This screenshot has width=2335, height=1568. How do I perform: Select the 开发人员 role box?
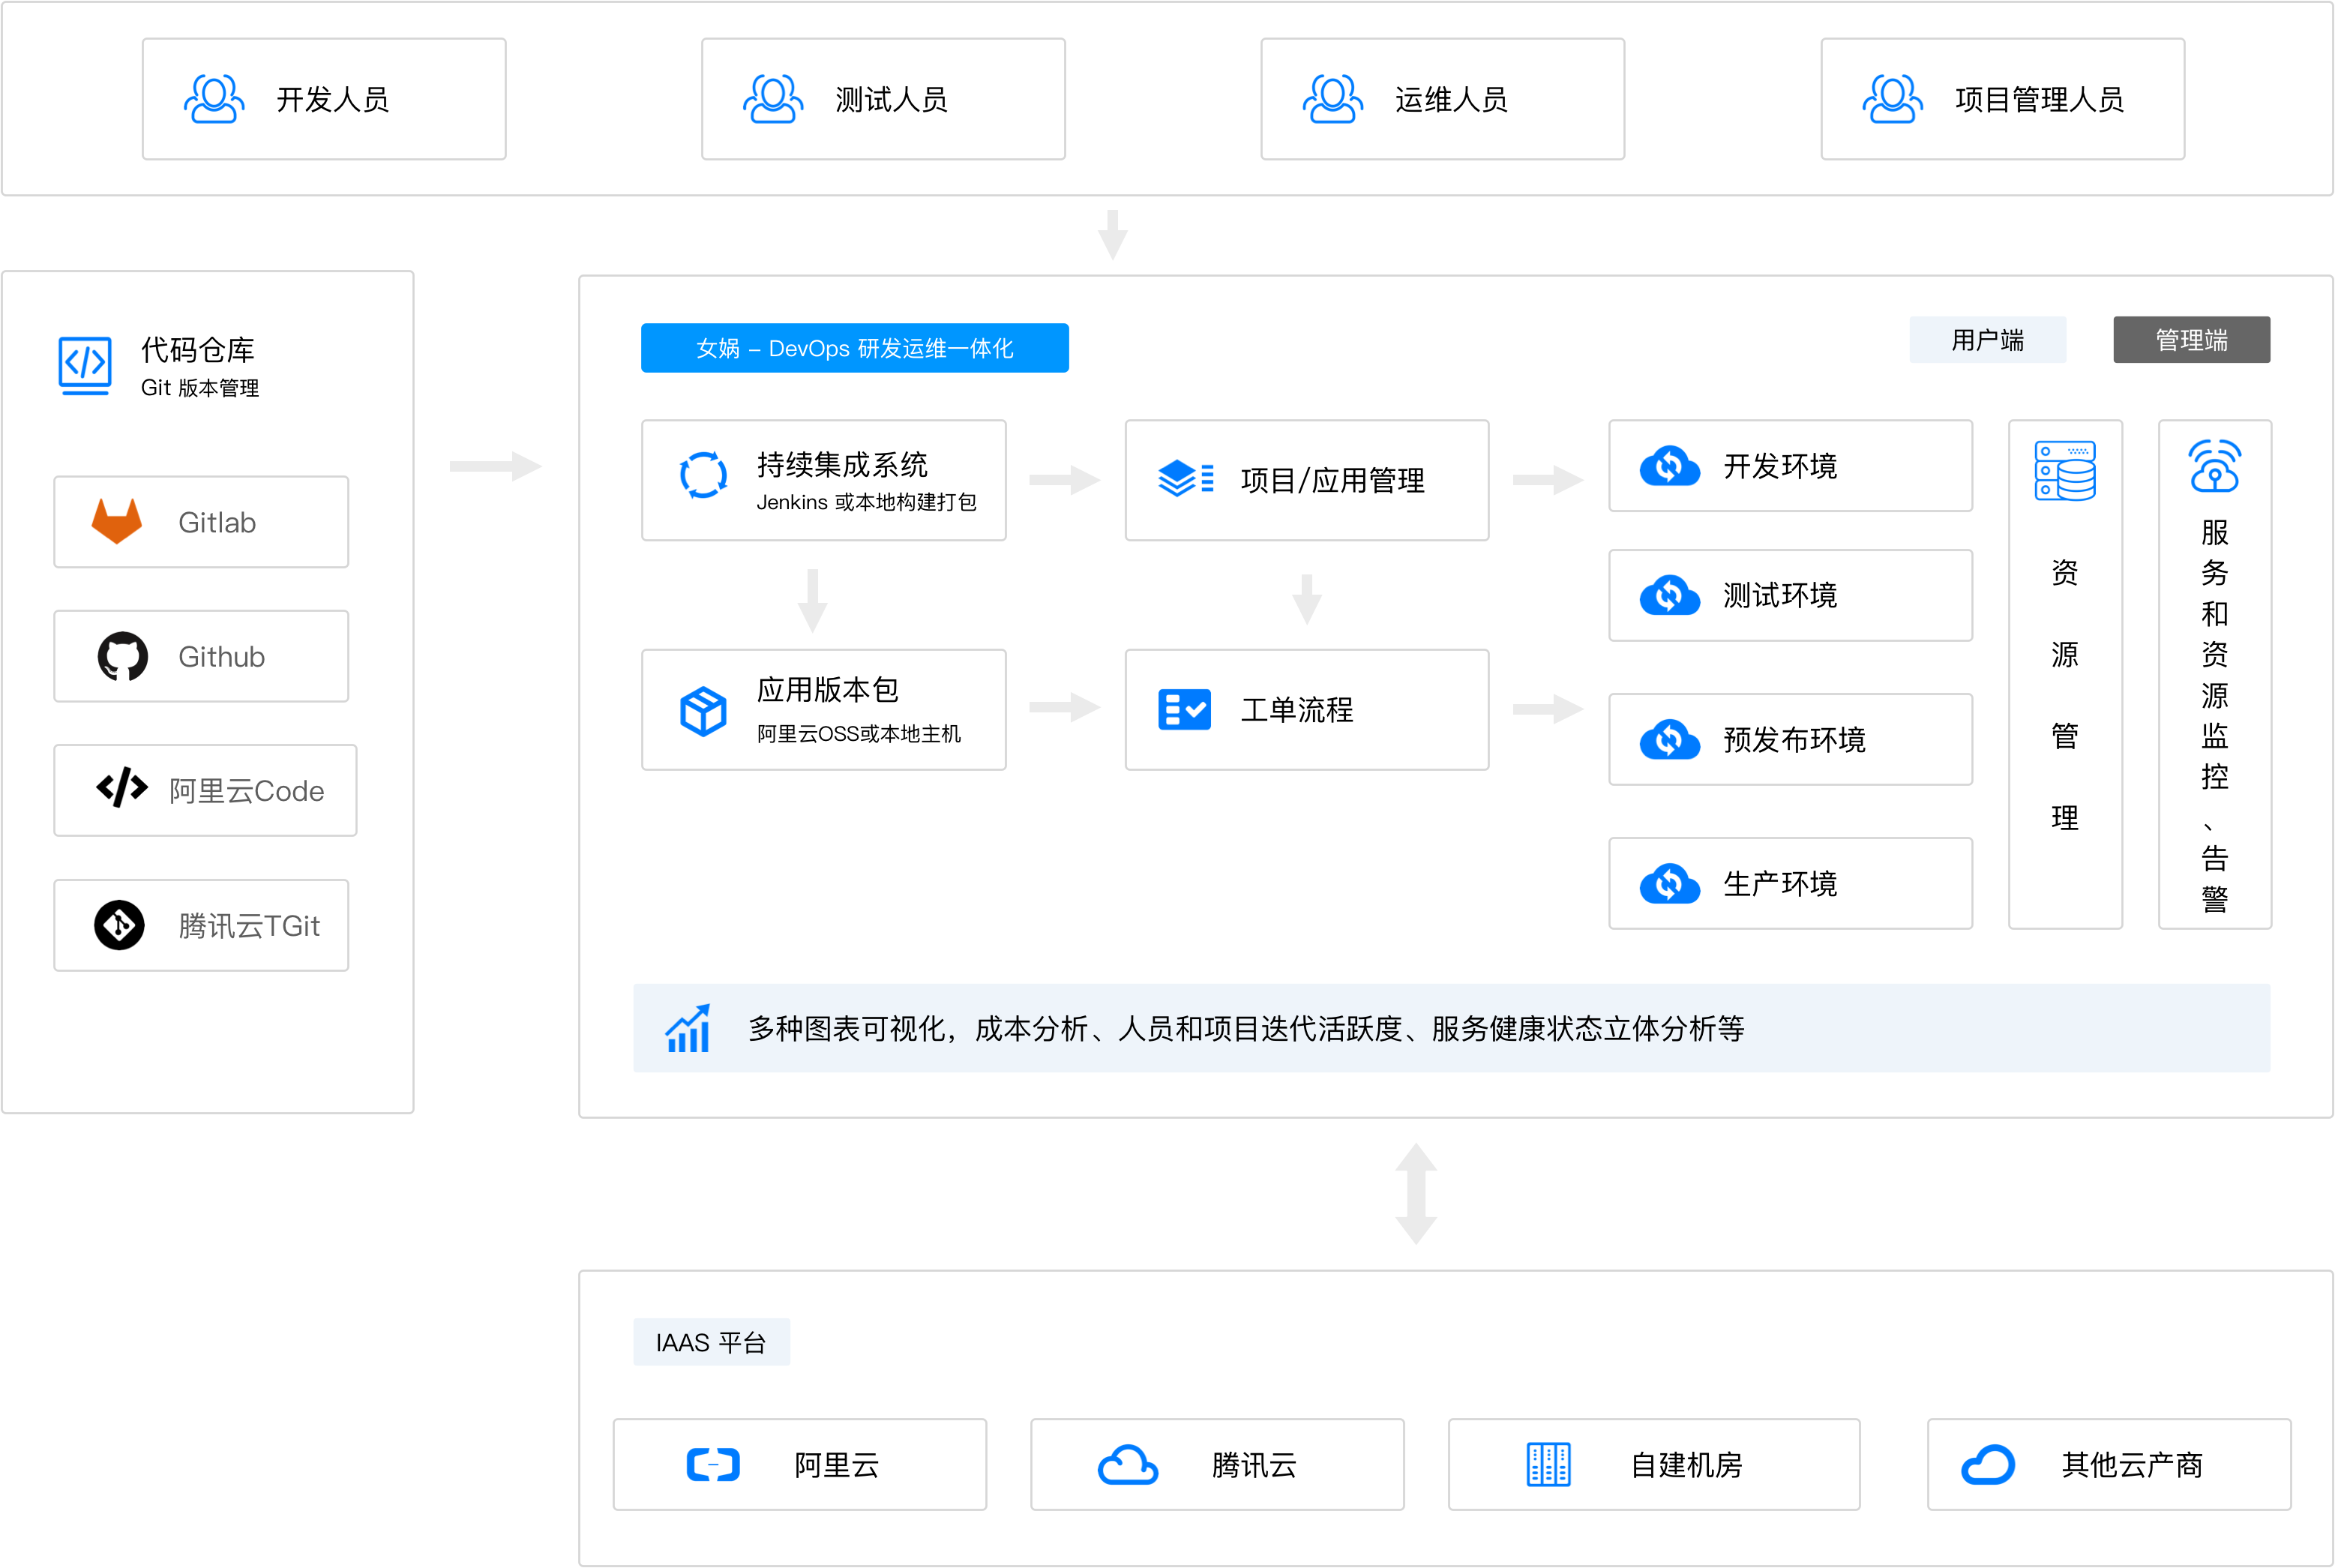click(324, 99)
